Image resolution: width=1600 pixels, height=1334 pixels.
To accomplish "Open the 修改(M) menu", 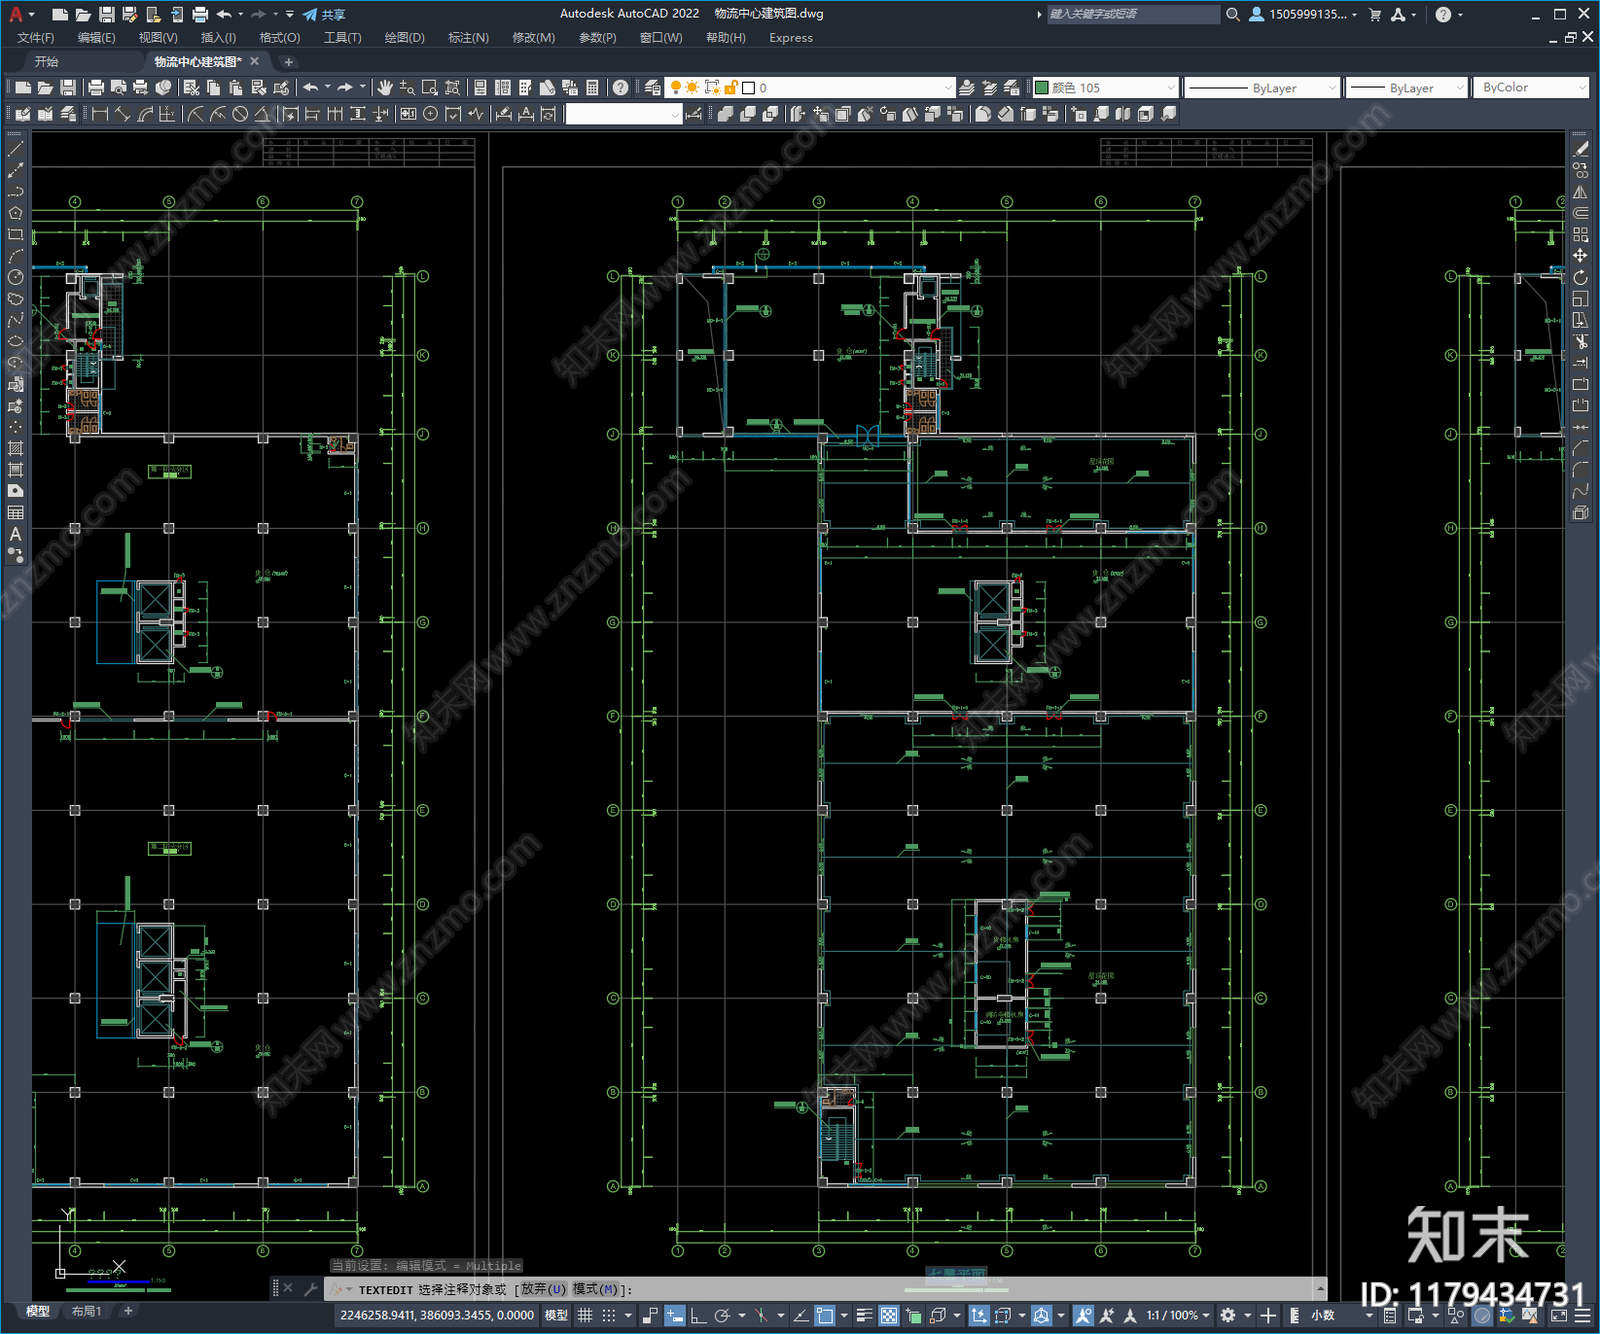I will pos(533,38).
